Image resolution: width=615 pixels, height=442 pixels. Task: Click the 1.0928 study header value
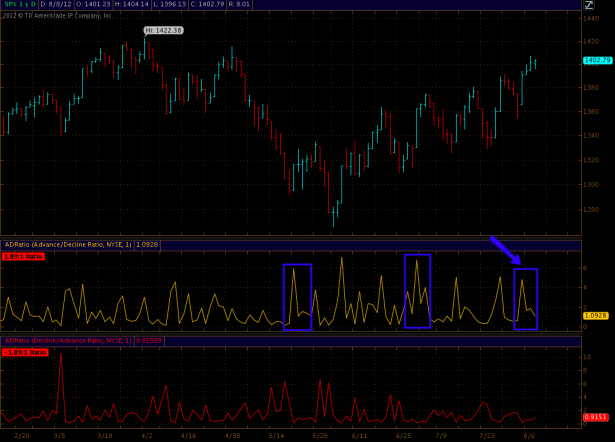(x=147, y=245)
